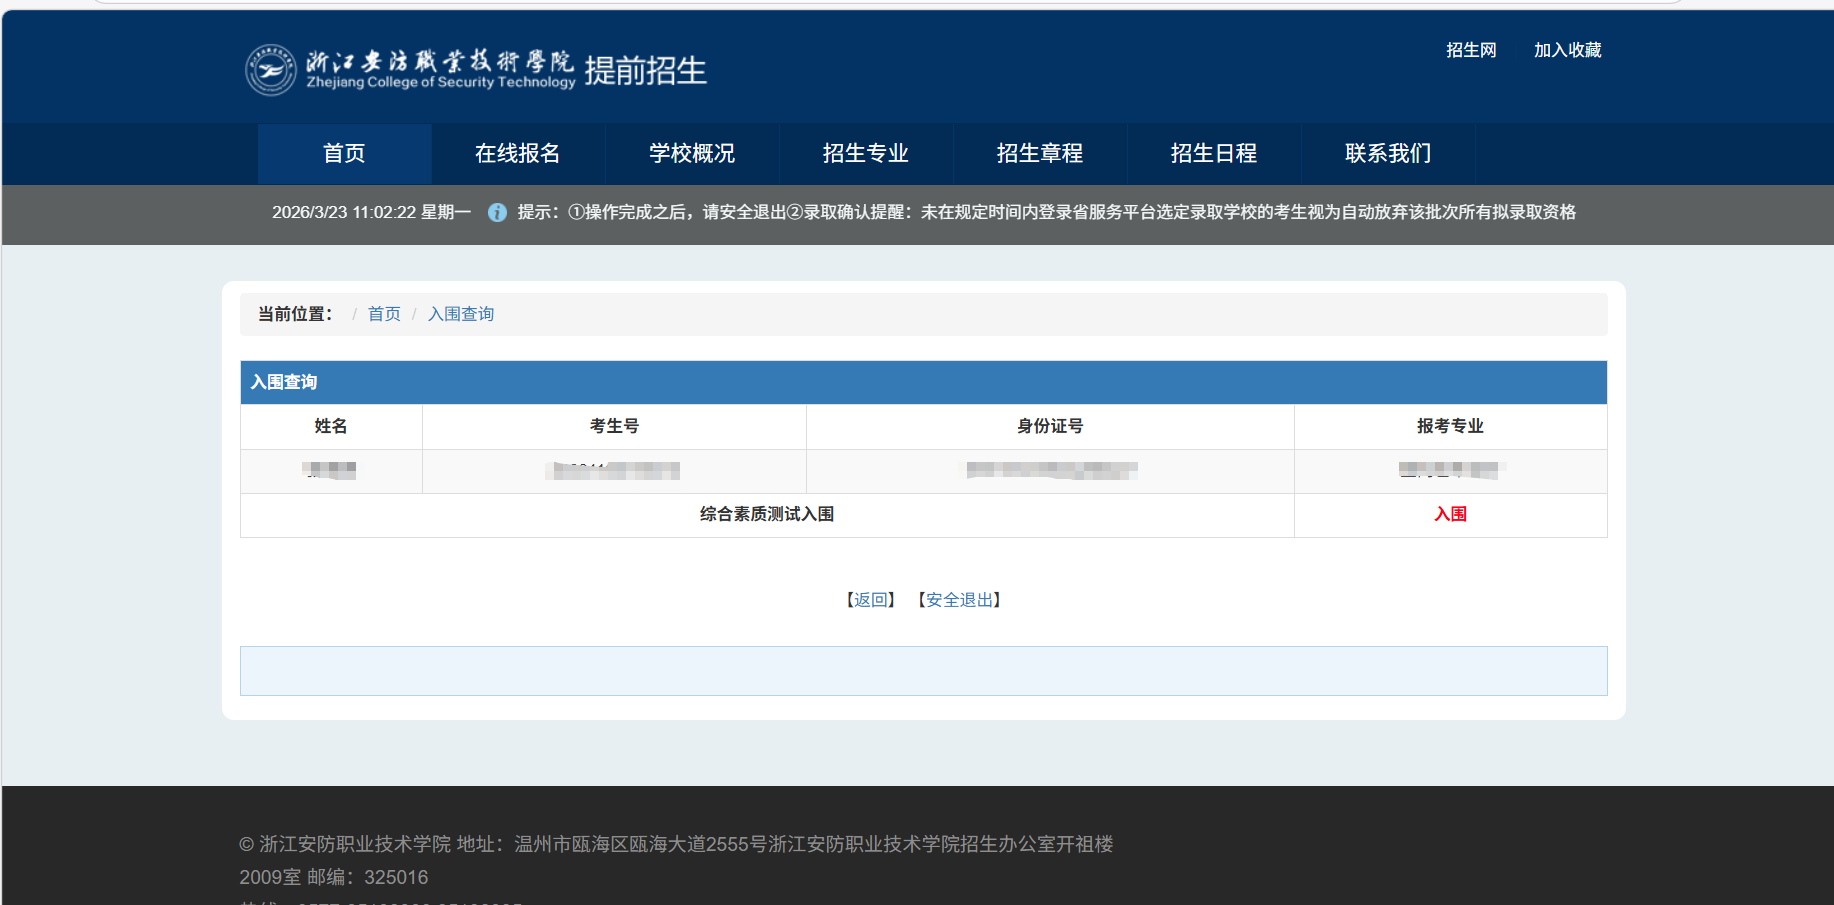Click the 提前招生 header title text
Image resolution: width=1834 pixels, height=905 pixels.
645,71
